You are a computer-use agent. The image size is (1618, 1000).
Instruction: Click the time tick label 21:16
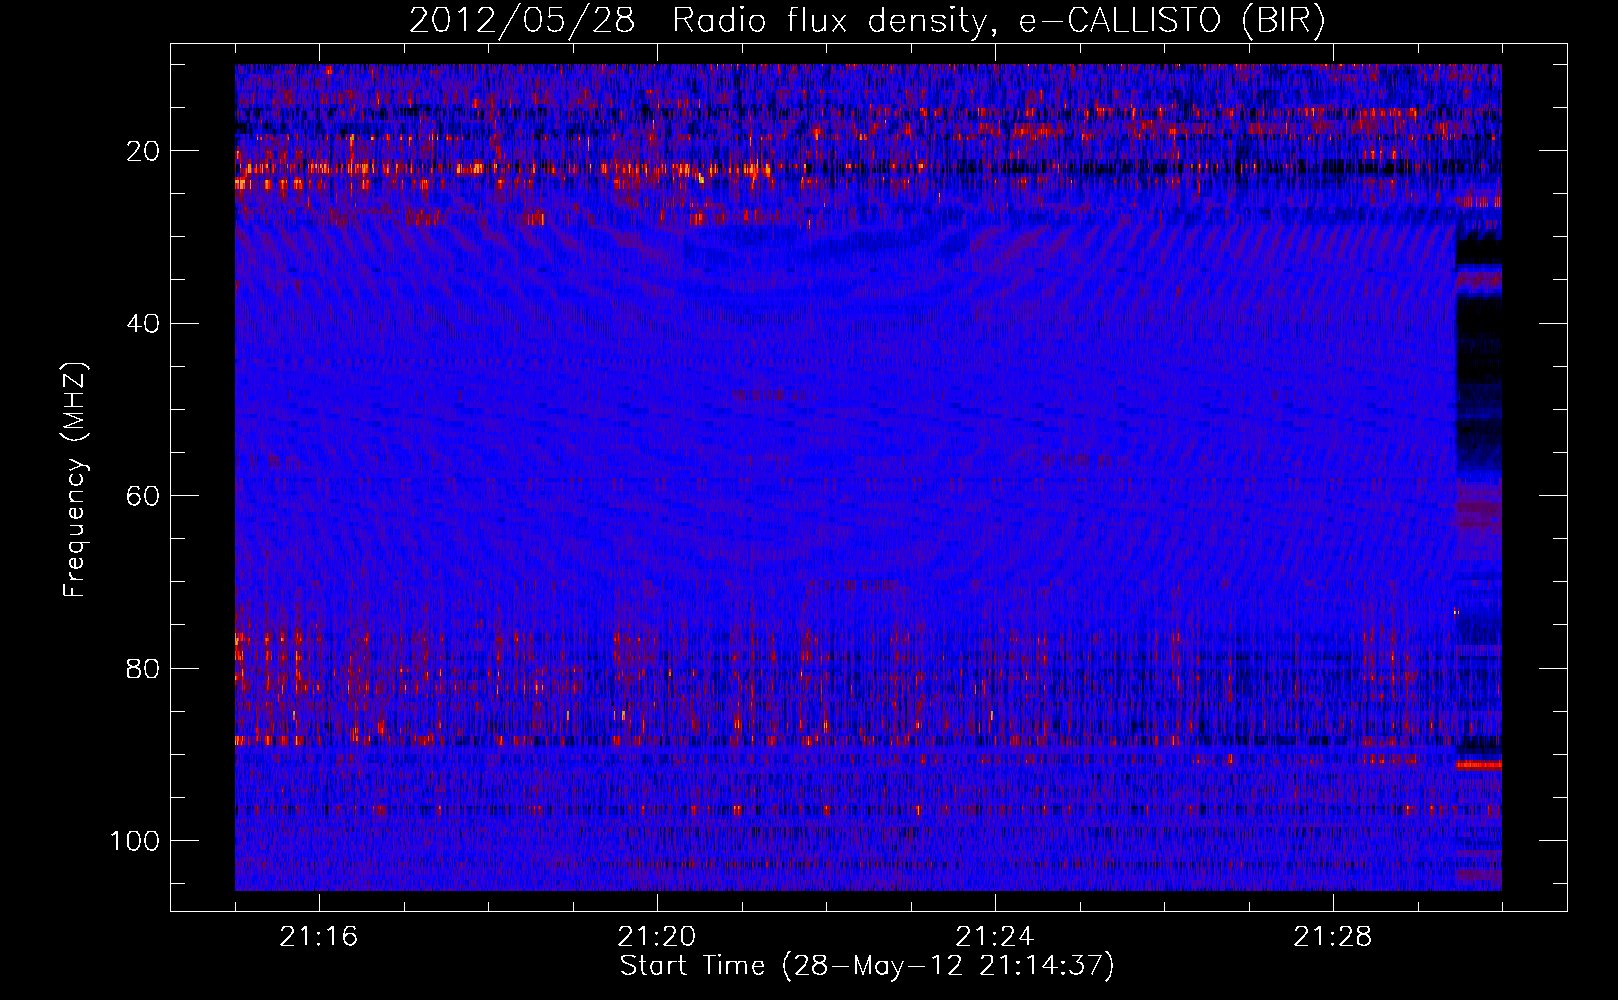point(319,937)
